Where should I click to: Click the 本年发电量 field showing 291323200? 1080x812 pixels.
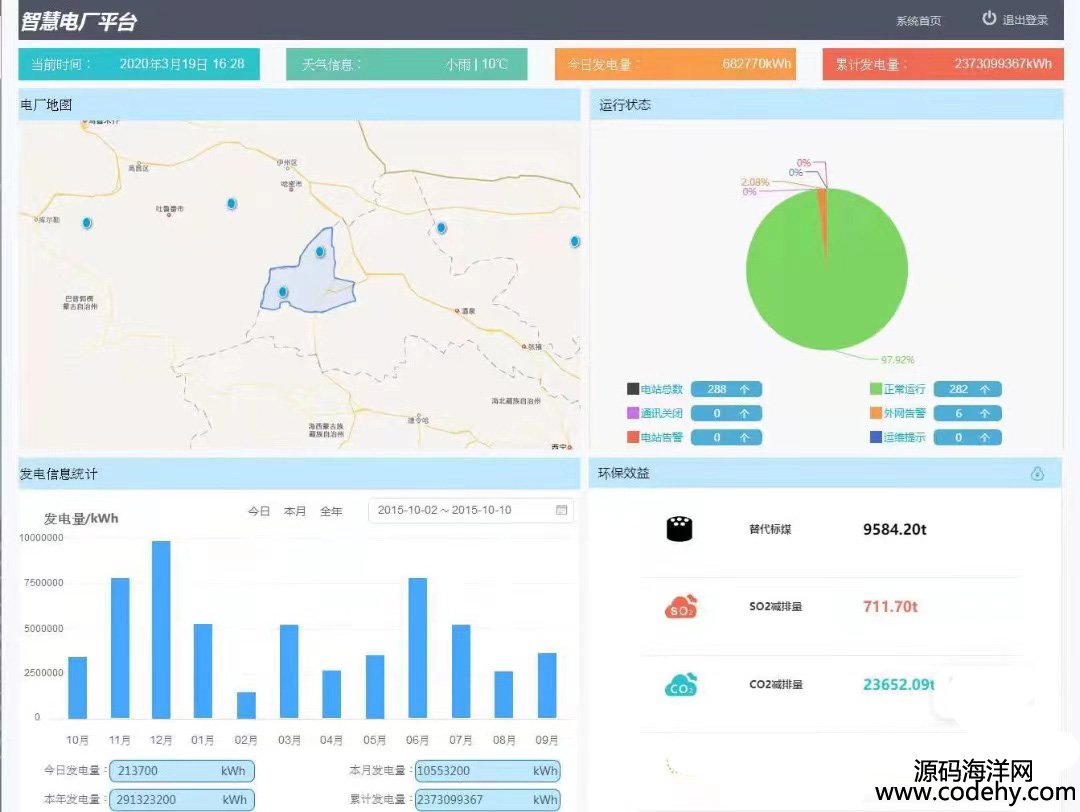tap(182, 800)
